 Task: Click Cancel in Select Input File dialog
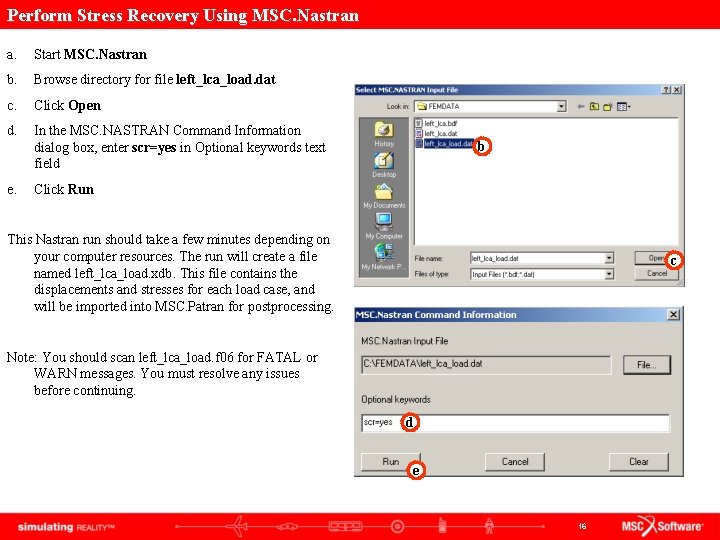click(x=656, y=273)
